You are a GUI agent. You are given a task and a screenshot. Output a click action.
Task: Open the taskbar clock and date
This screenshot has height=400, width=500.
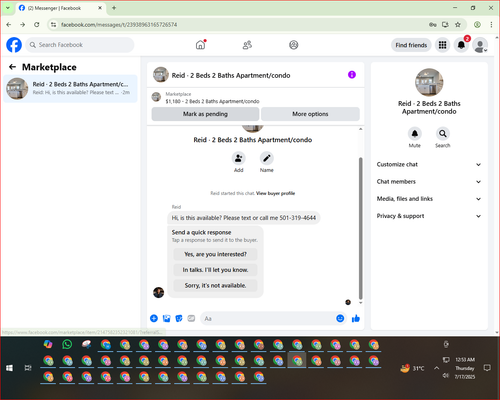coord(465,368)
